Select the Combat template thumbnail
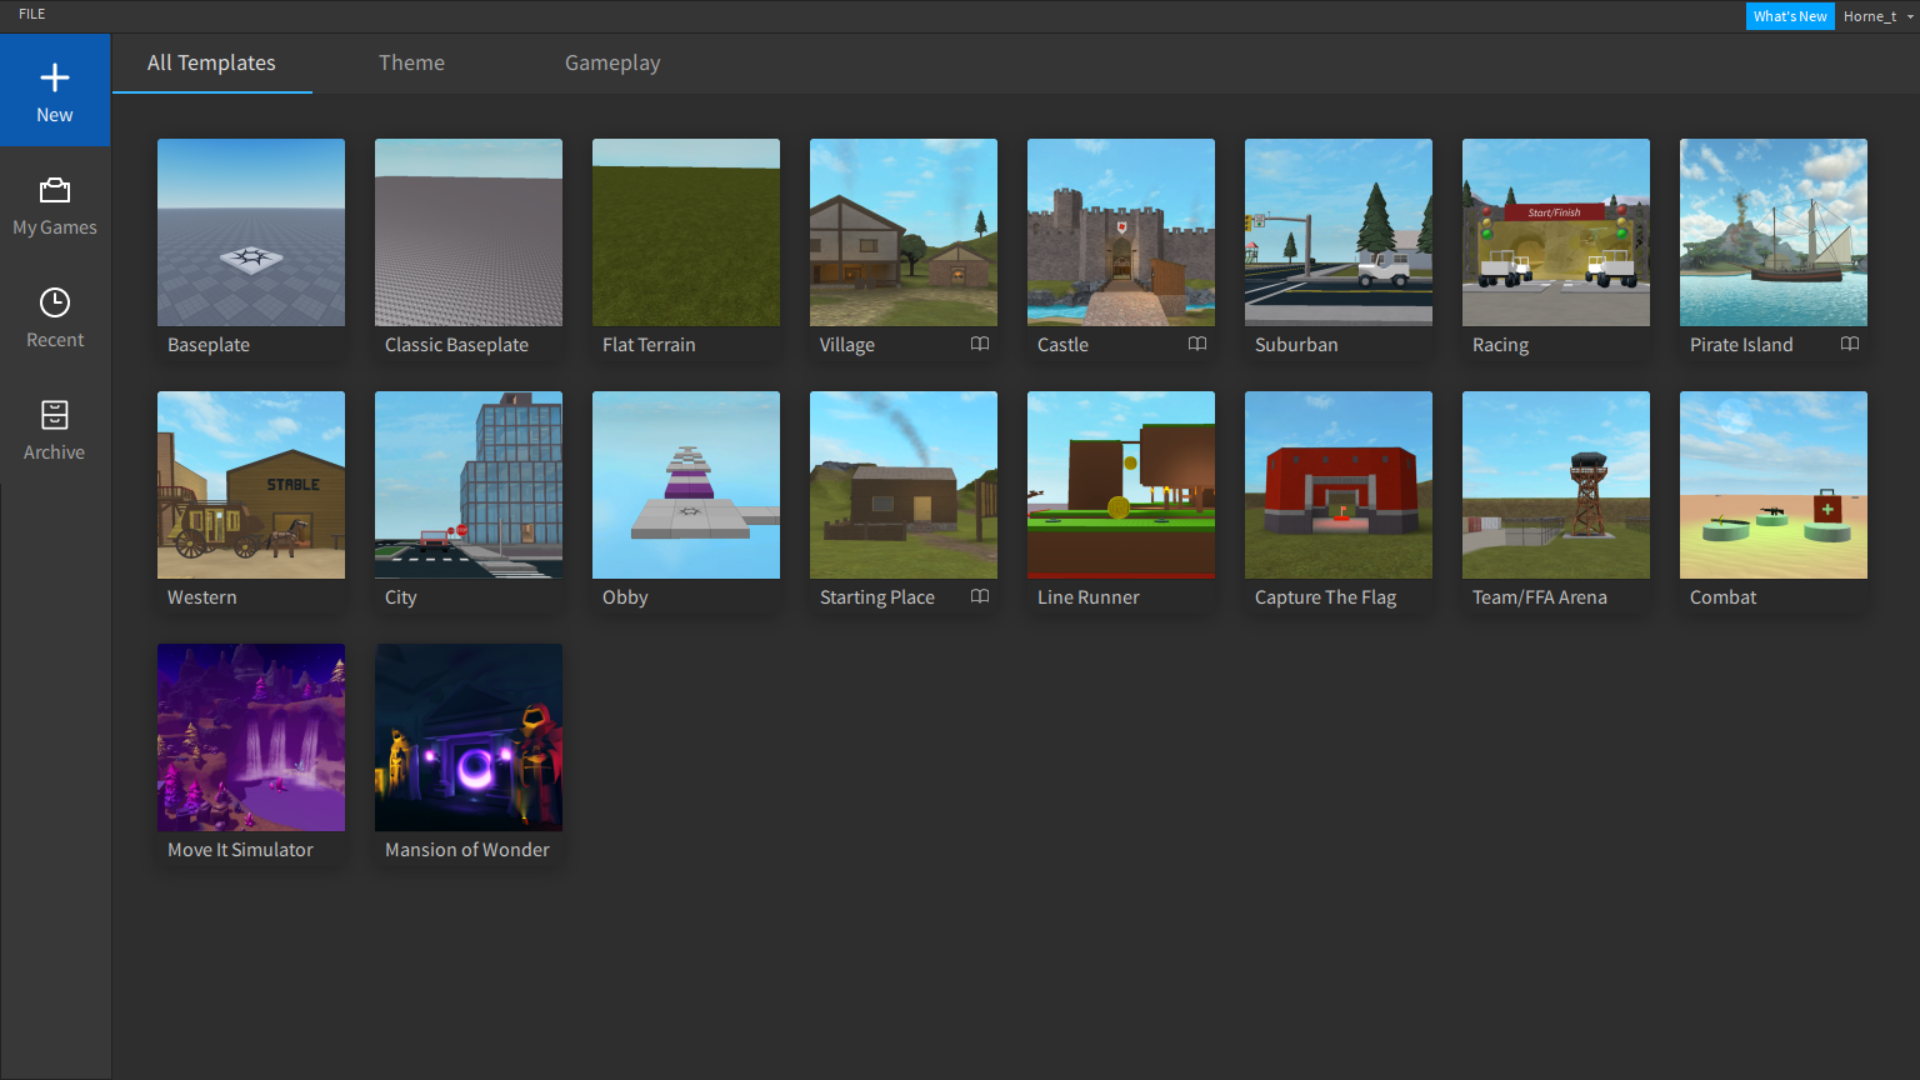Screen dimensions: 1920x1080 click(1774, 485)
